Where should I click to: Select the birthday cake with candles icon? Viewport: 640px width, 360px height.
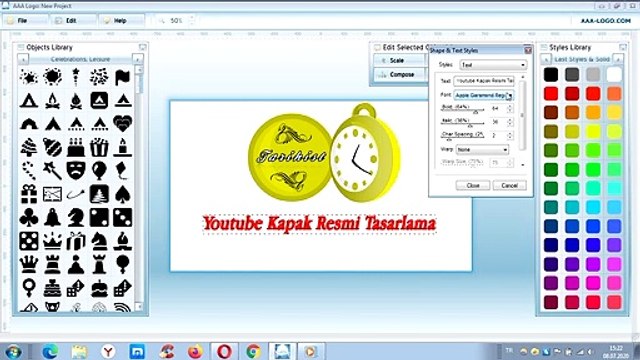[x=76, y=147]
